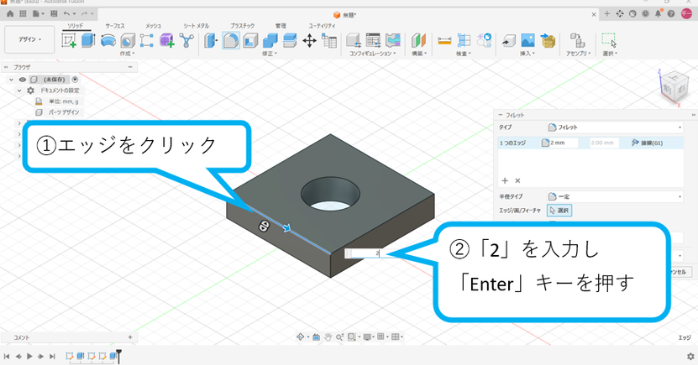Show the Data Panel grid icon
The image size is (698, 365).
23,14
